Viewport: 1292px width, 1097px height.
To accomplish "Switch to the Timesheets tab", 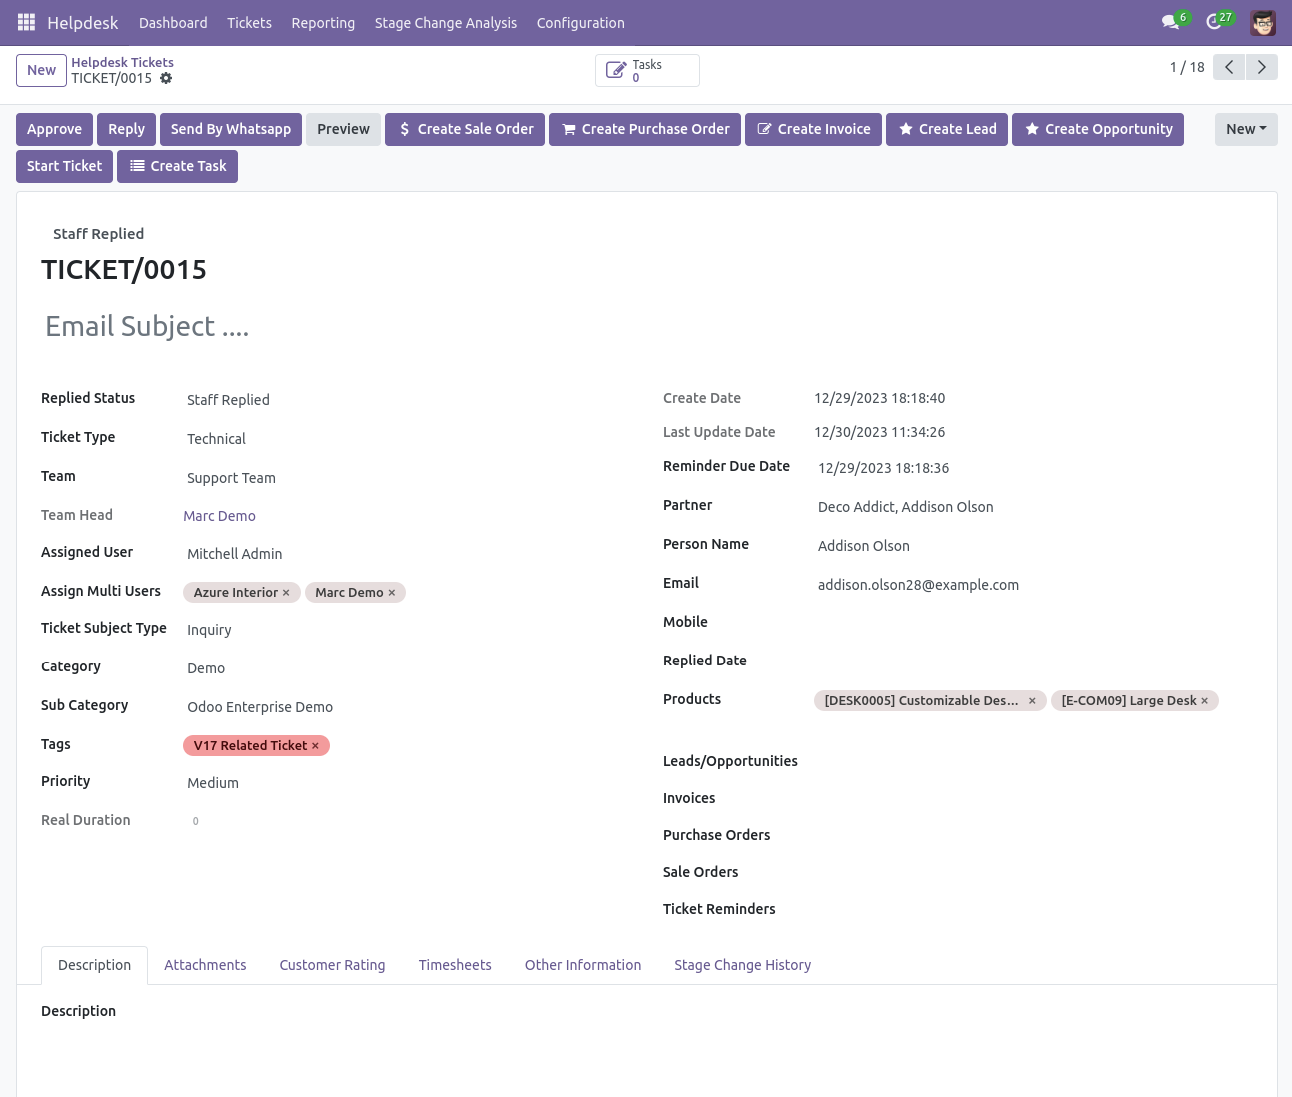I will coord(455,965).
